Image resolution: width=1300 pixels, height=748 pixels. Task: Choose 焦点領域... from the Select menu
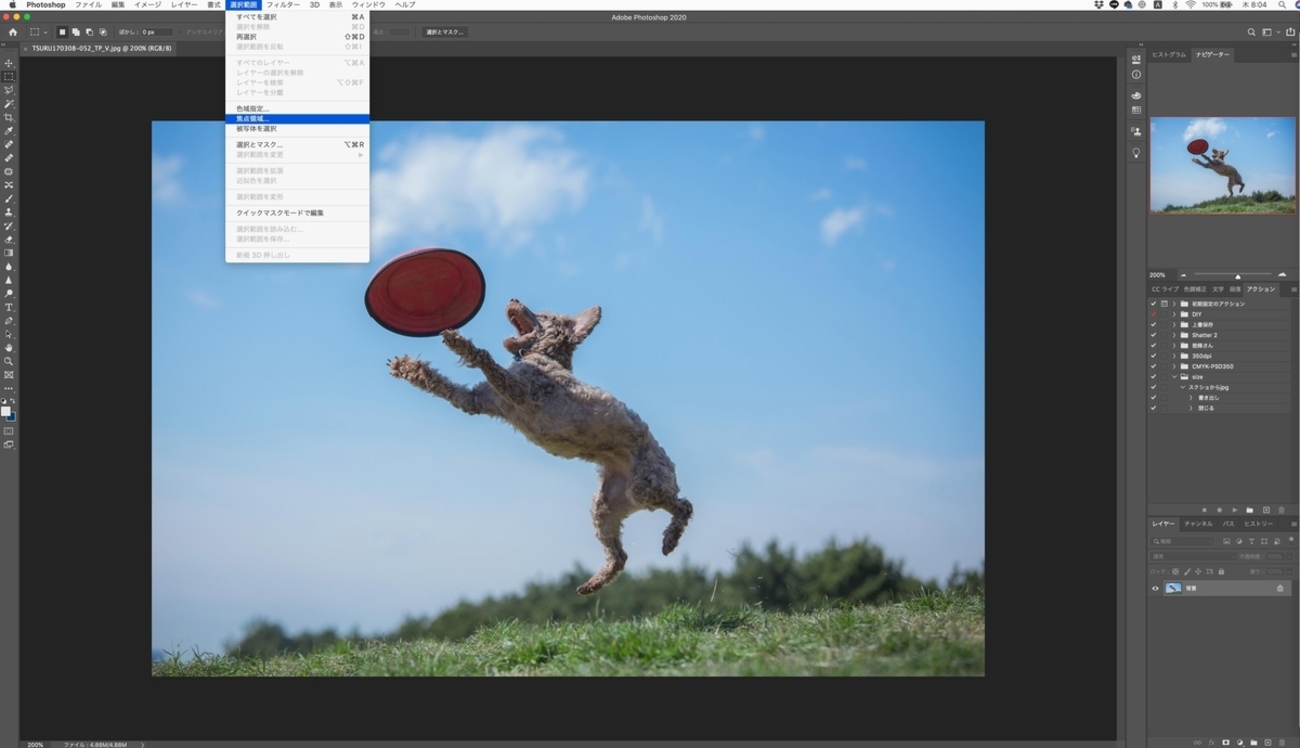tap(253, 119)
